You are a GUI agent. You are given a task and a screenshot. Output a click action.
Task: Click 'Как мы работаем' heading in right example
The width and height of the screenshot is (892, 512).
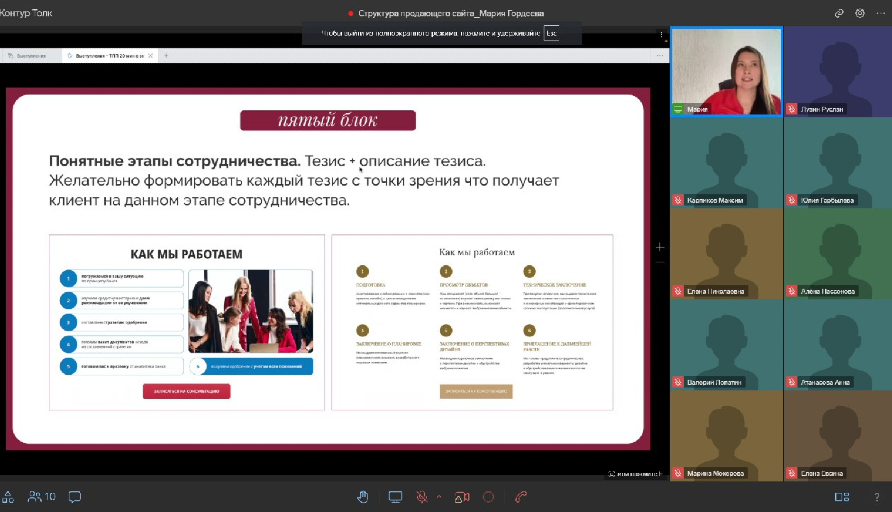[477, 251]
